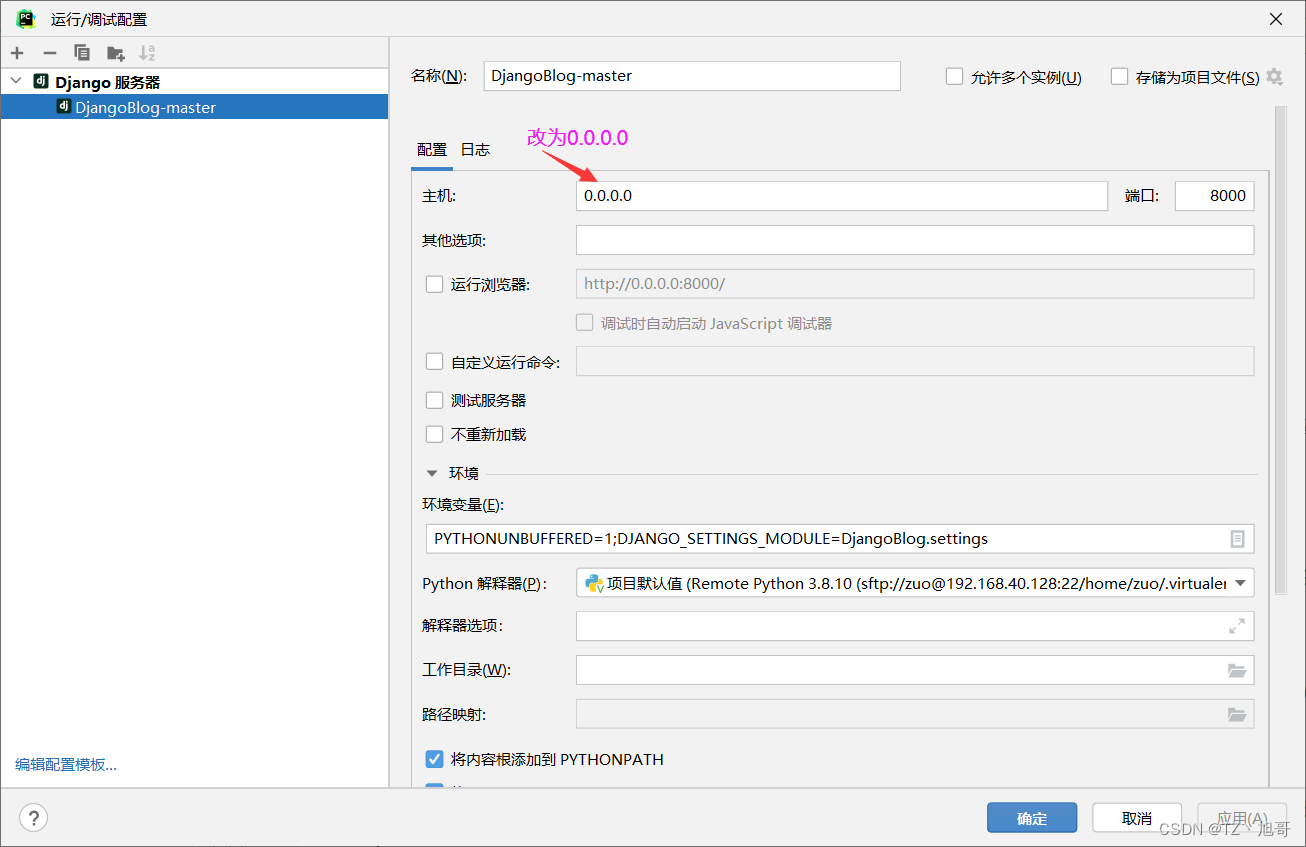Check the custom run command option
1306x847 pixels.
pyautogui.click(x=434, y=362)
